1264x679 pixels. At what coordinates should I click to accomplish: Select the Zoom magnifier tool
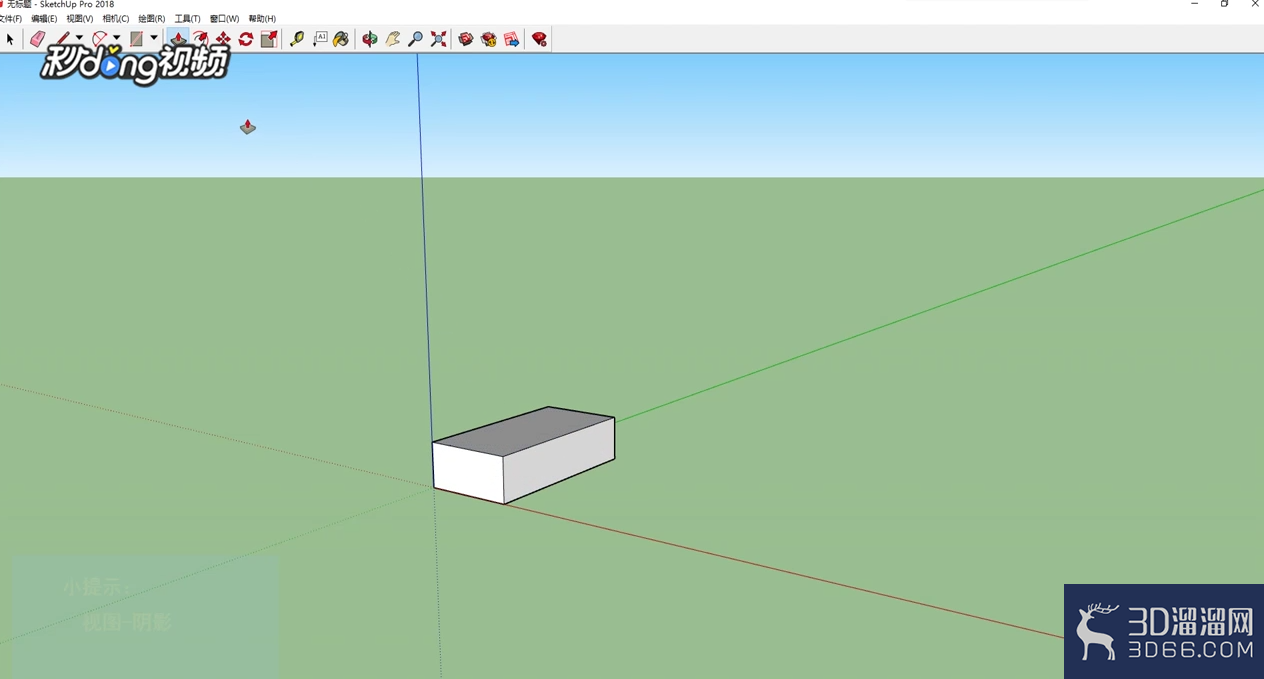416,39
